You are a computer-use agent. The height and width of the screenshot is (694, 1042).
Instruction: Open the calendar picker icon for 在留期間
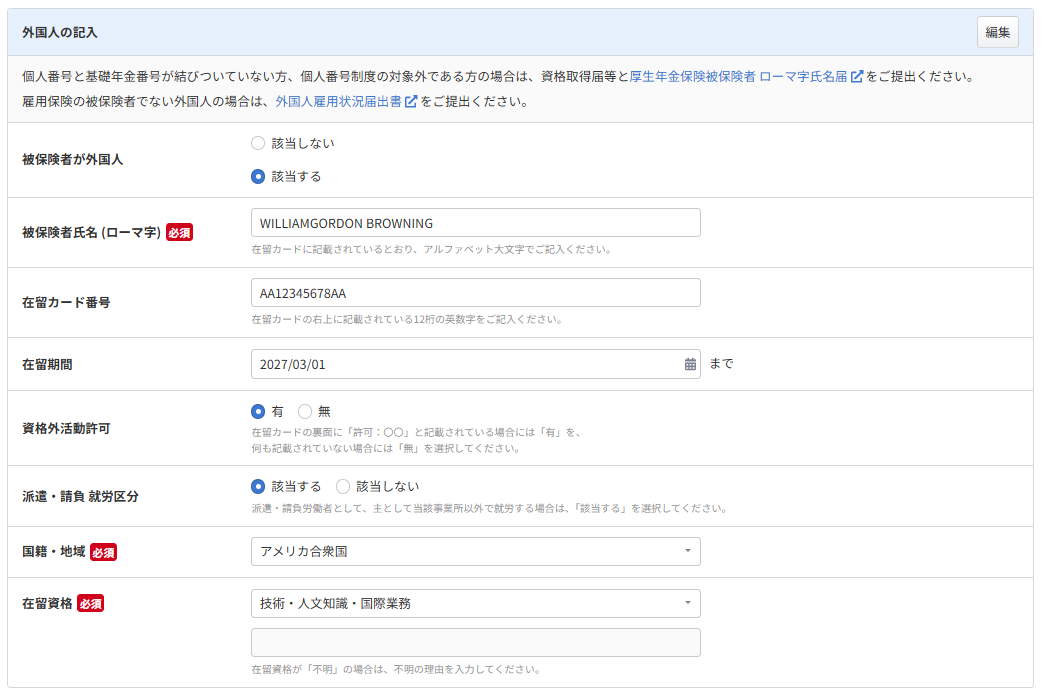pos(690,364)
